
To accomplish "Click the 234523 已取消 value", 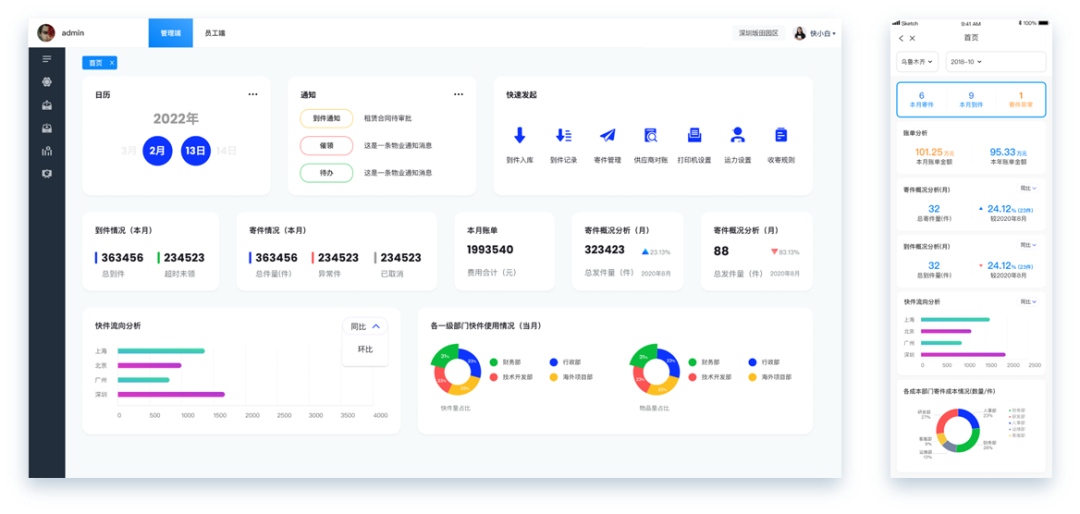I will tap(401, 258).
